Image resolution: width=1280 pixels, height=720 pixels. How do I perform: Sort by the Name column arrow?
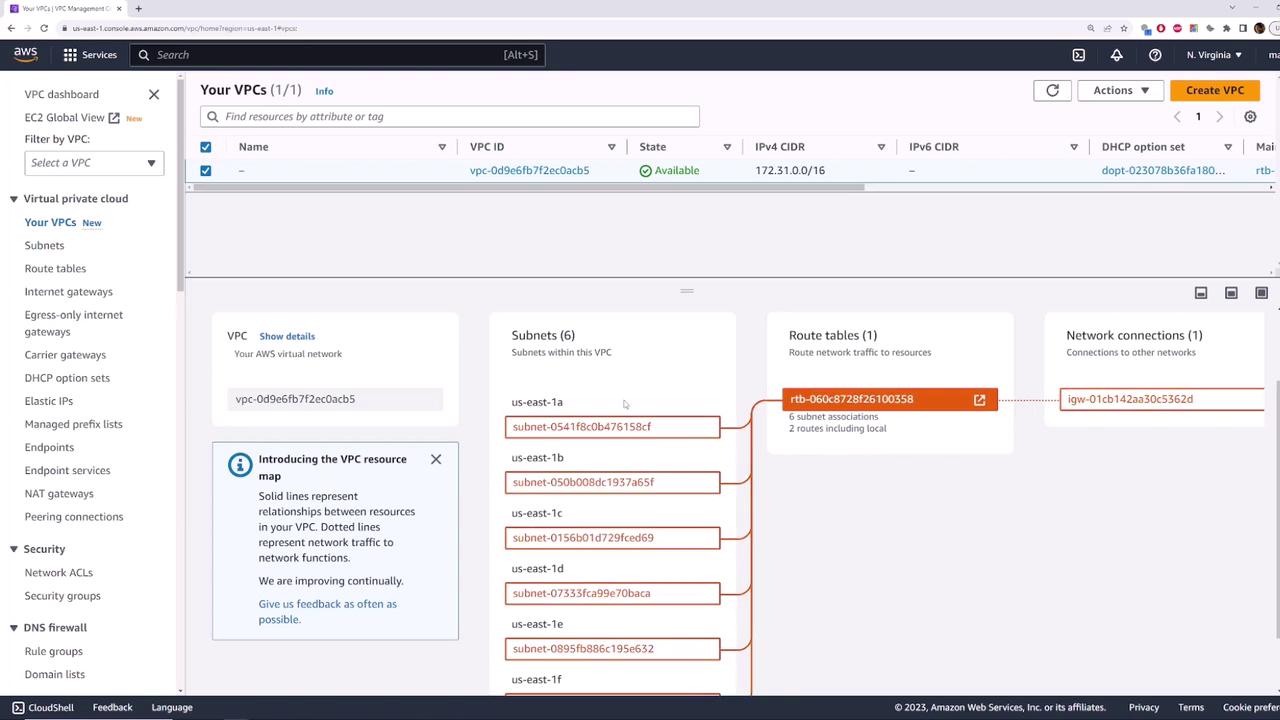442,147
